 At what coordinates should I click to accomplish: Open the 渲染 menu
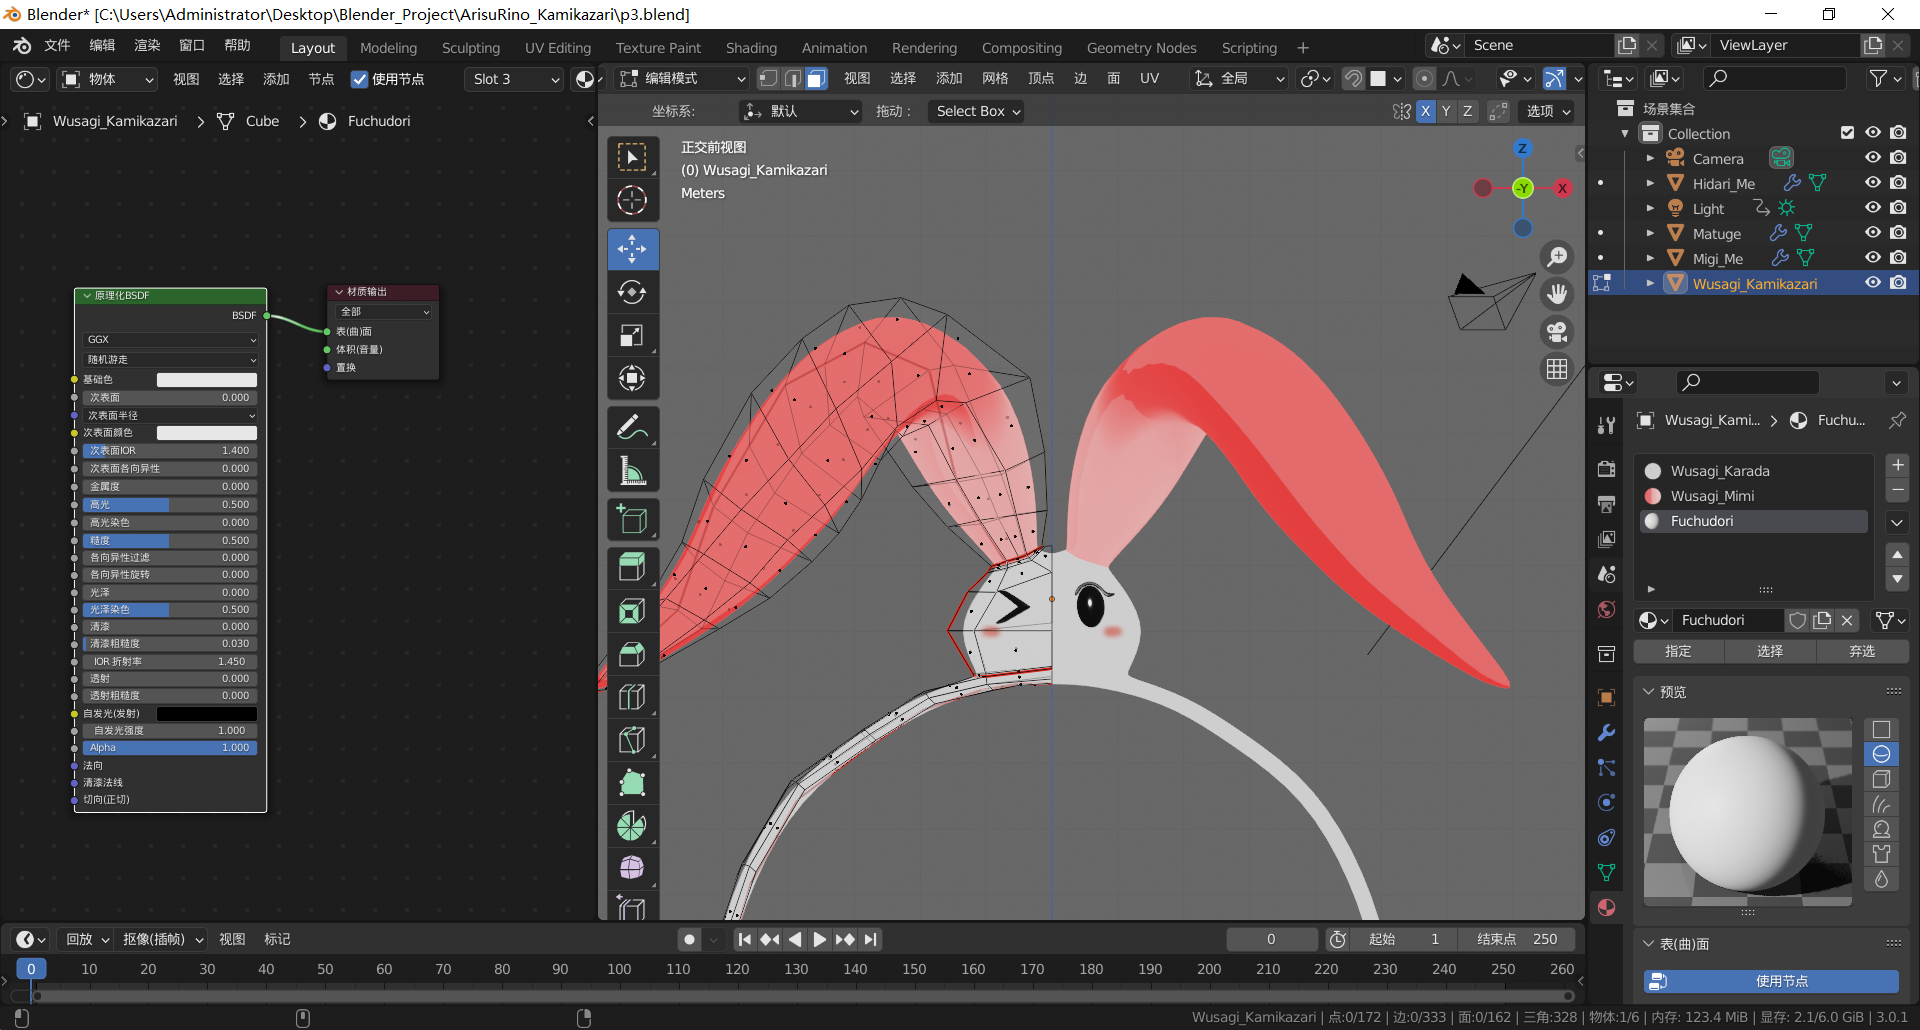[x=147, y=45]
